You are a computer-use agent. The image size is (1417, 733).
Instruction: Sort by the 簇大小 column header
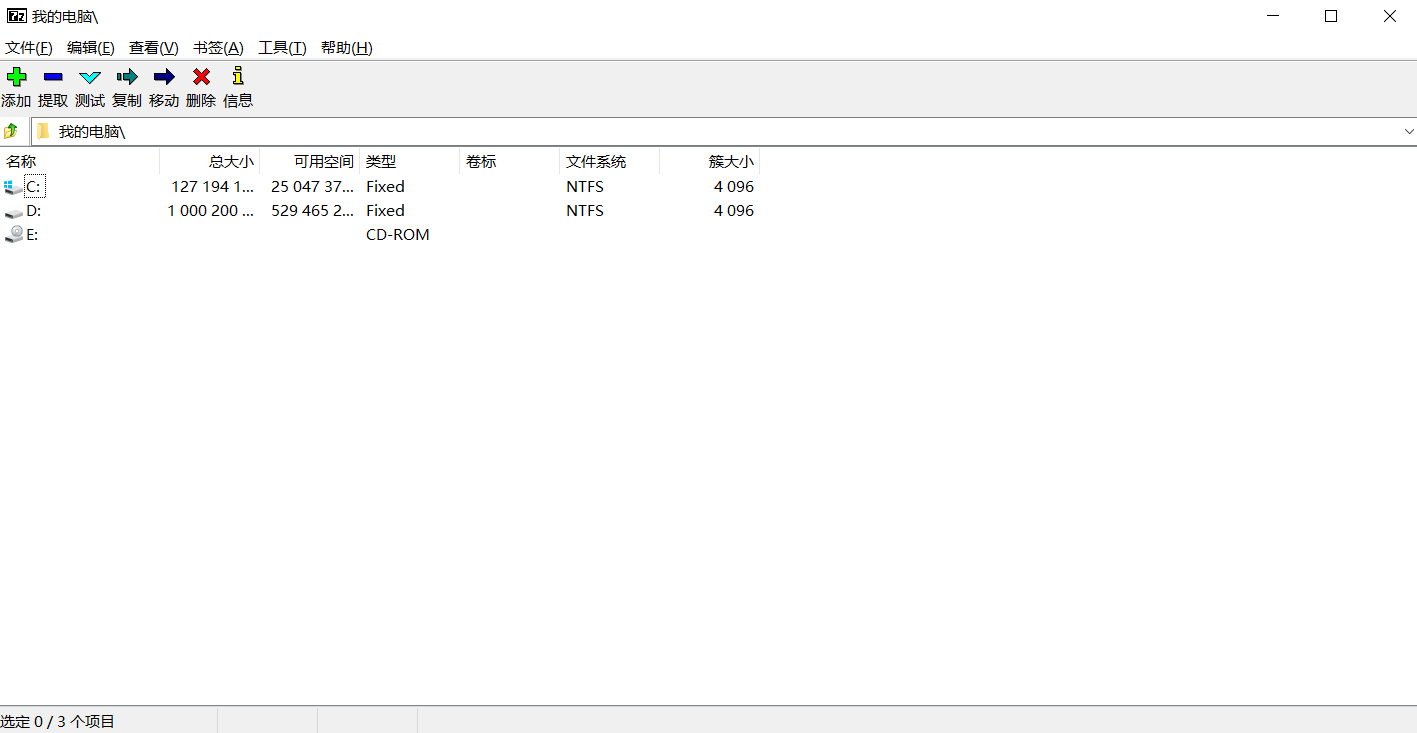point(710,161)
